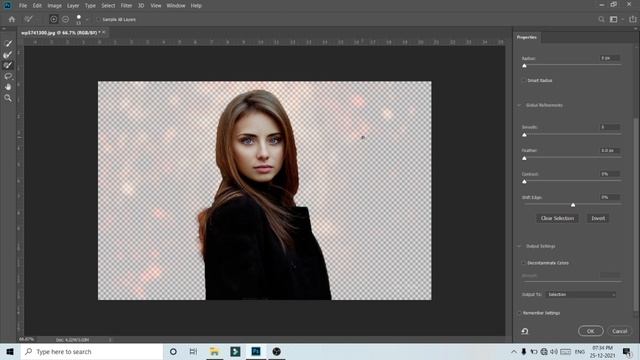Viewport: 640px width, 360px height.
Task: Open the Image menu
Action: tap(54, 6)
